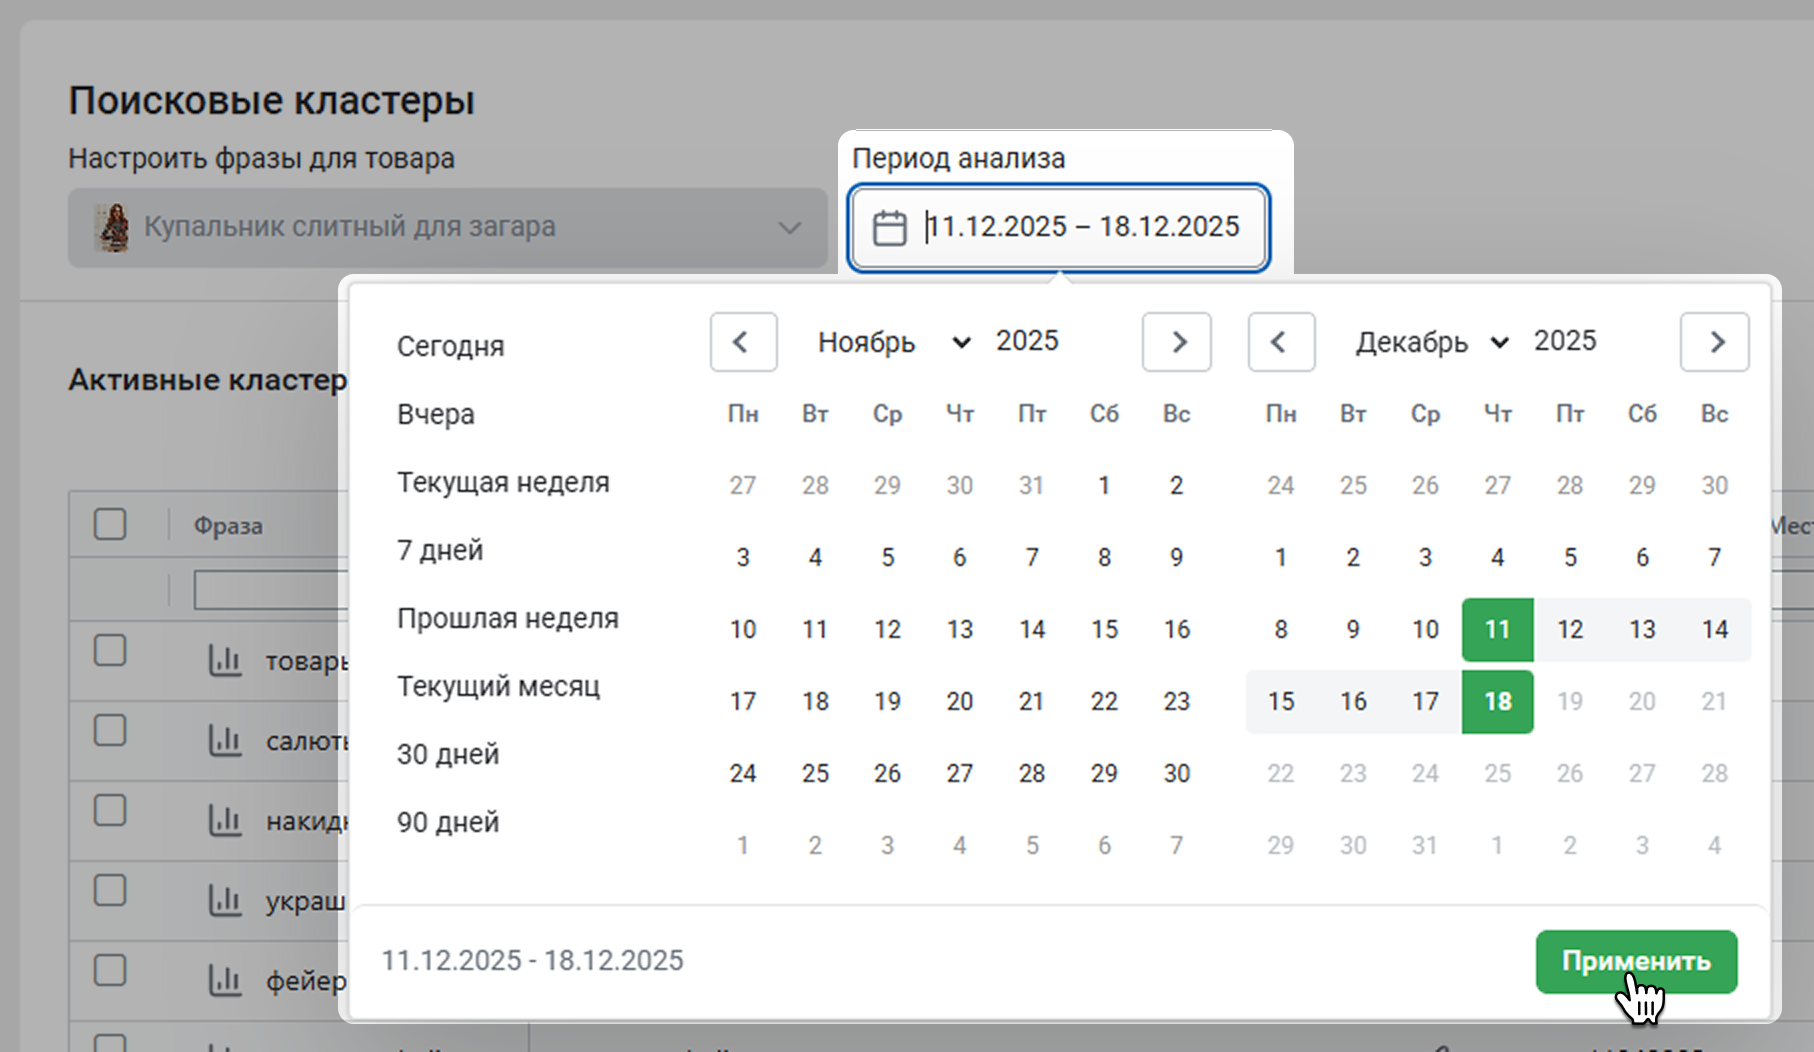This screenshot has height=1052, width=1814.
Task: Open the Ноябрь month dropdown
Action: 893,342
